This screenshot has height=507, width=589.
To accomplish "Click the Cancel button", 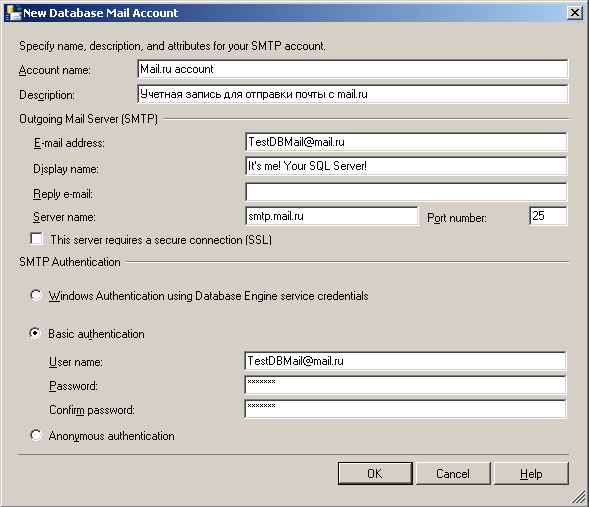I will 453,473.
